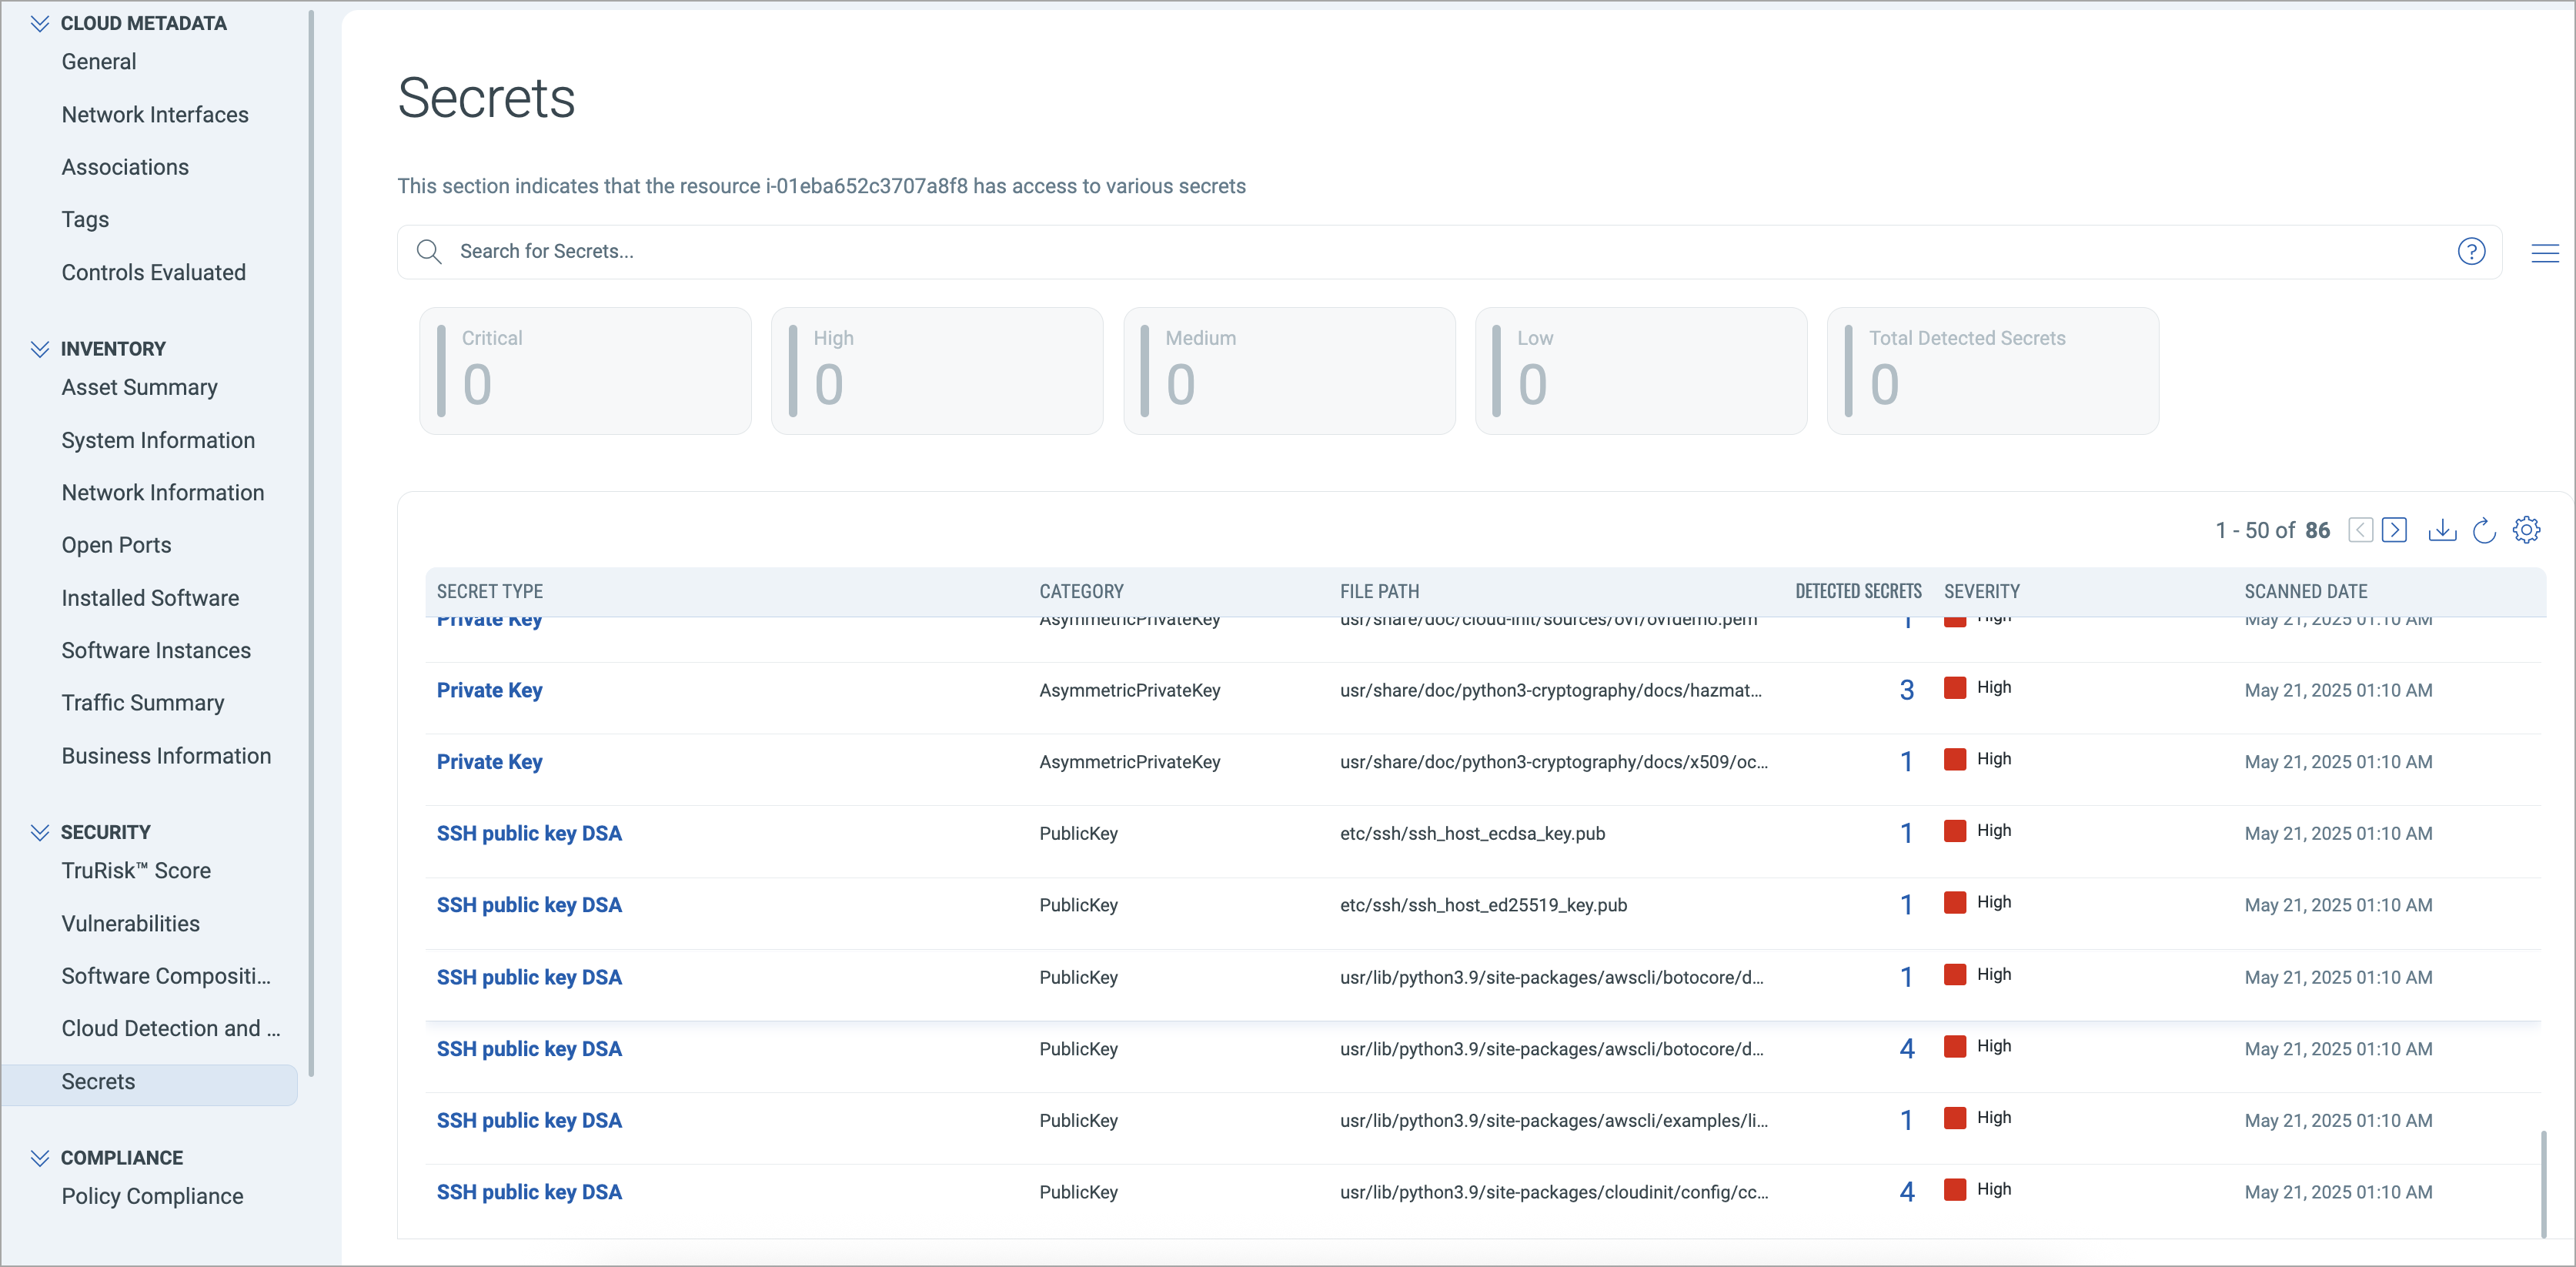Collapse the Cloud Metadata section
The width and height of the screenshot is (2576, 1267).
pyautogui.click(x=40, y=23)
